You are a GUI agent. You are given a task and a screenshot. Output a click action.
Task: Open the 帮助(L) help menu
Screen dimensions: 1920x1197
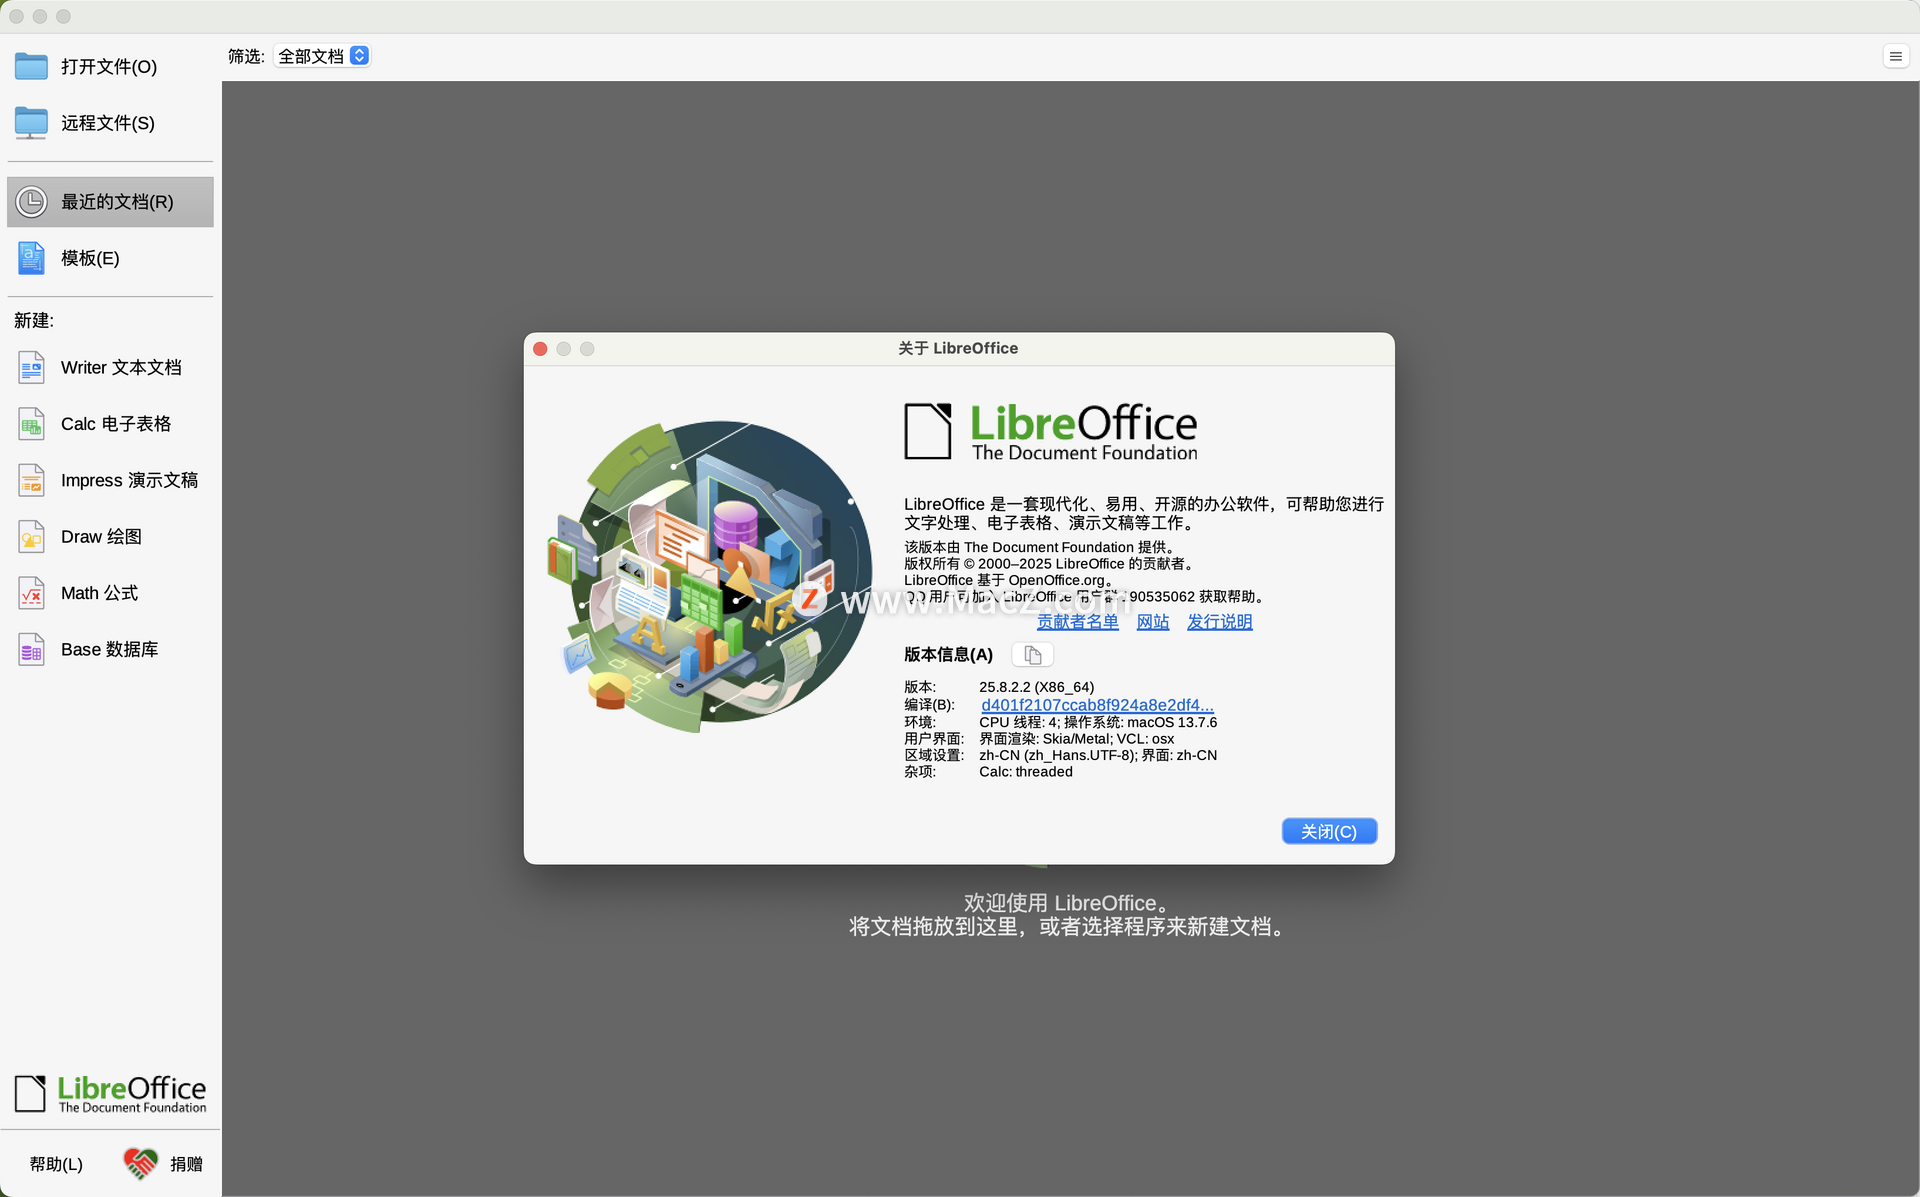[56, 1164]
